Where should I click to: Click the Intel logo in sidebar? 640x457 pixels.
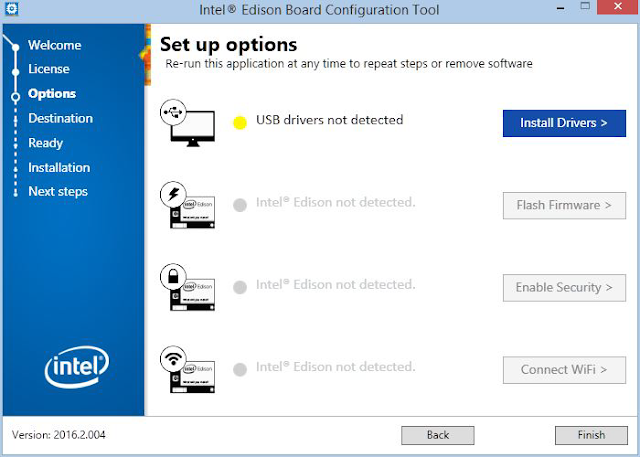(x=77, y=366)
